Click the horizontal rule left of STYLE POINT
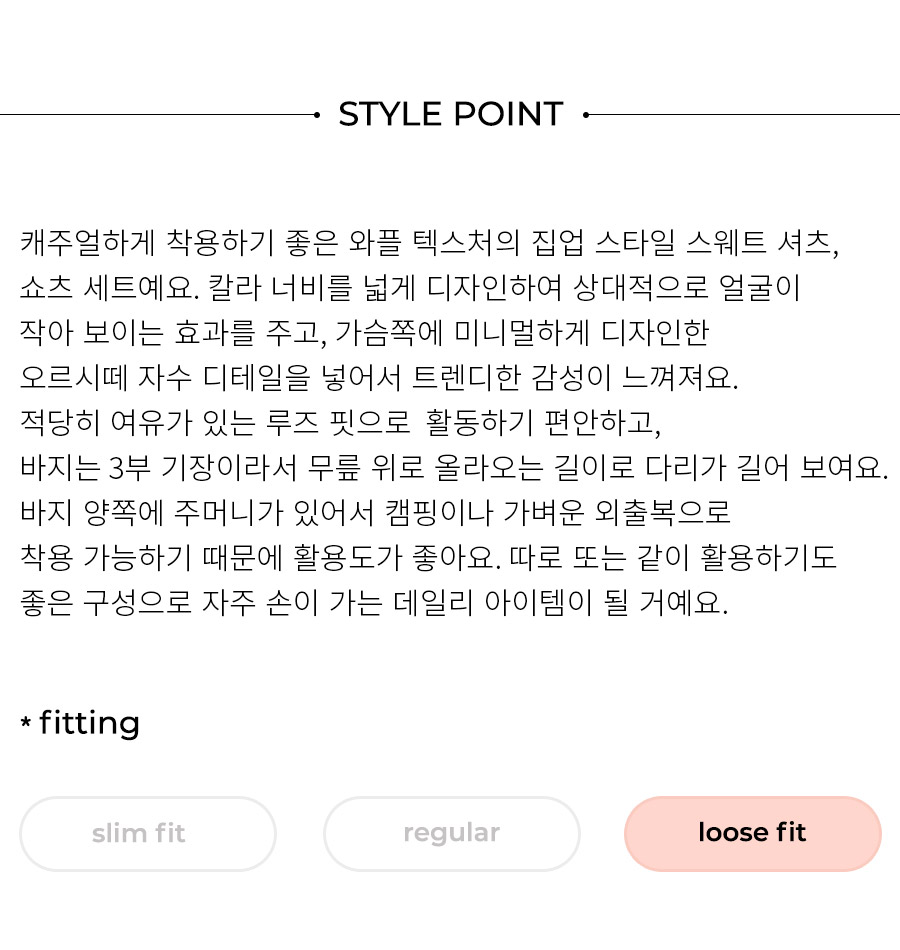The height and width of the screenshot is (950, 900). coord(156,115)
